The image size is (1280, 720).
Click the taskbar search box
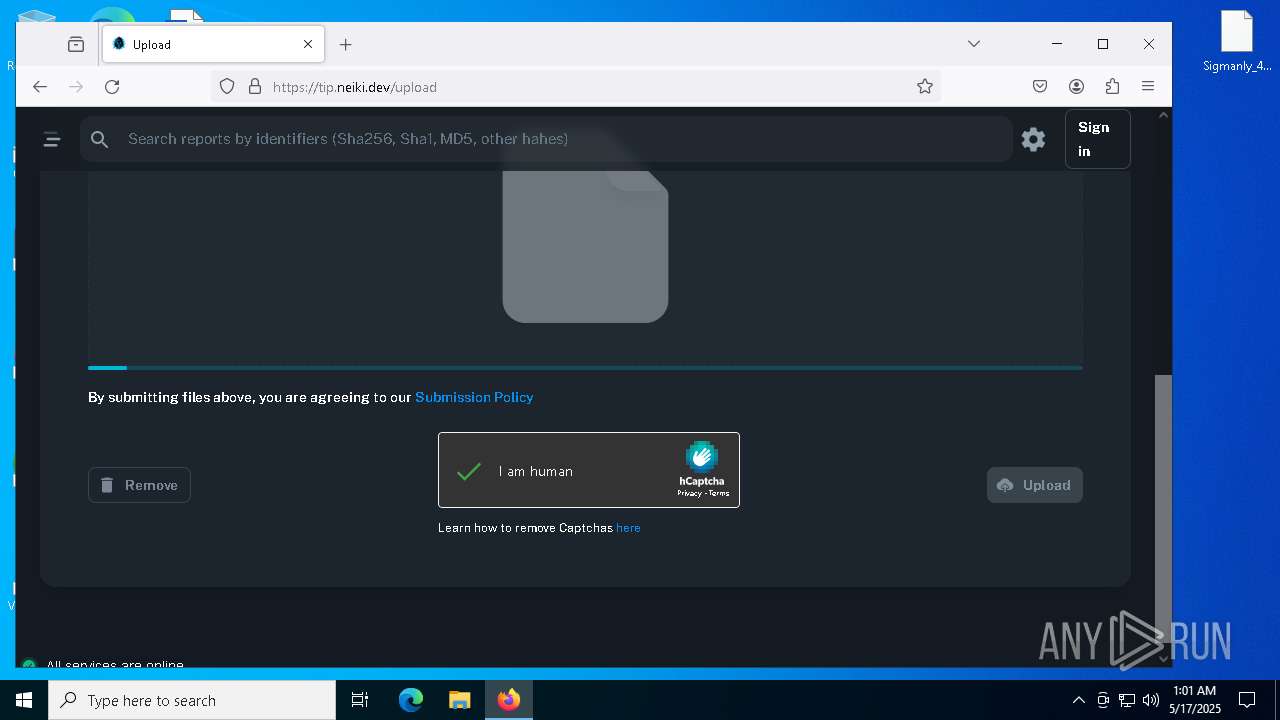tap(192, 700)
